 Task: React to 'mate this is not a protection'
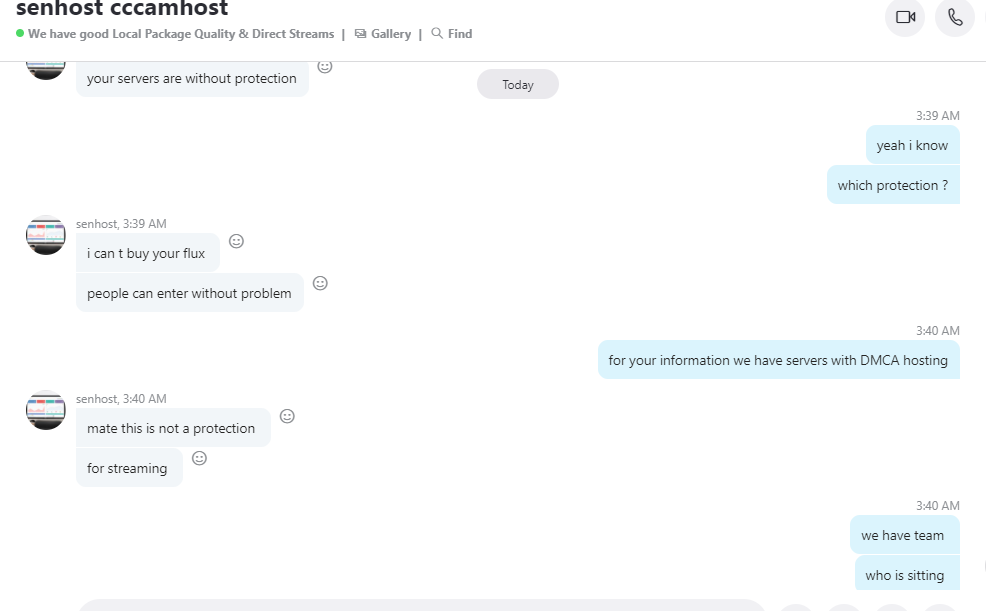click(x=287, y=416)
